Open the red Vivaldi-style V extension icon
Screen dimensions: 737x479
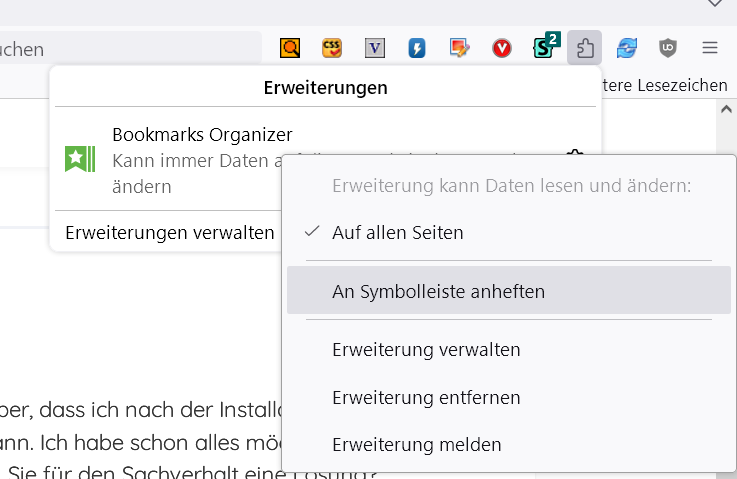coord(502,47)
